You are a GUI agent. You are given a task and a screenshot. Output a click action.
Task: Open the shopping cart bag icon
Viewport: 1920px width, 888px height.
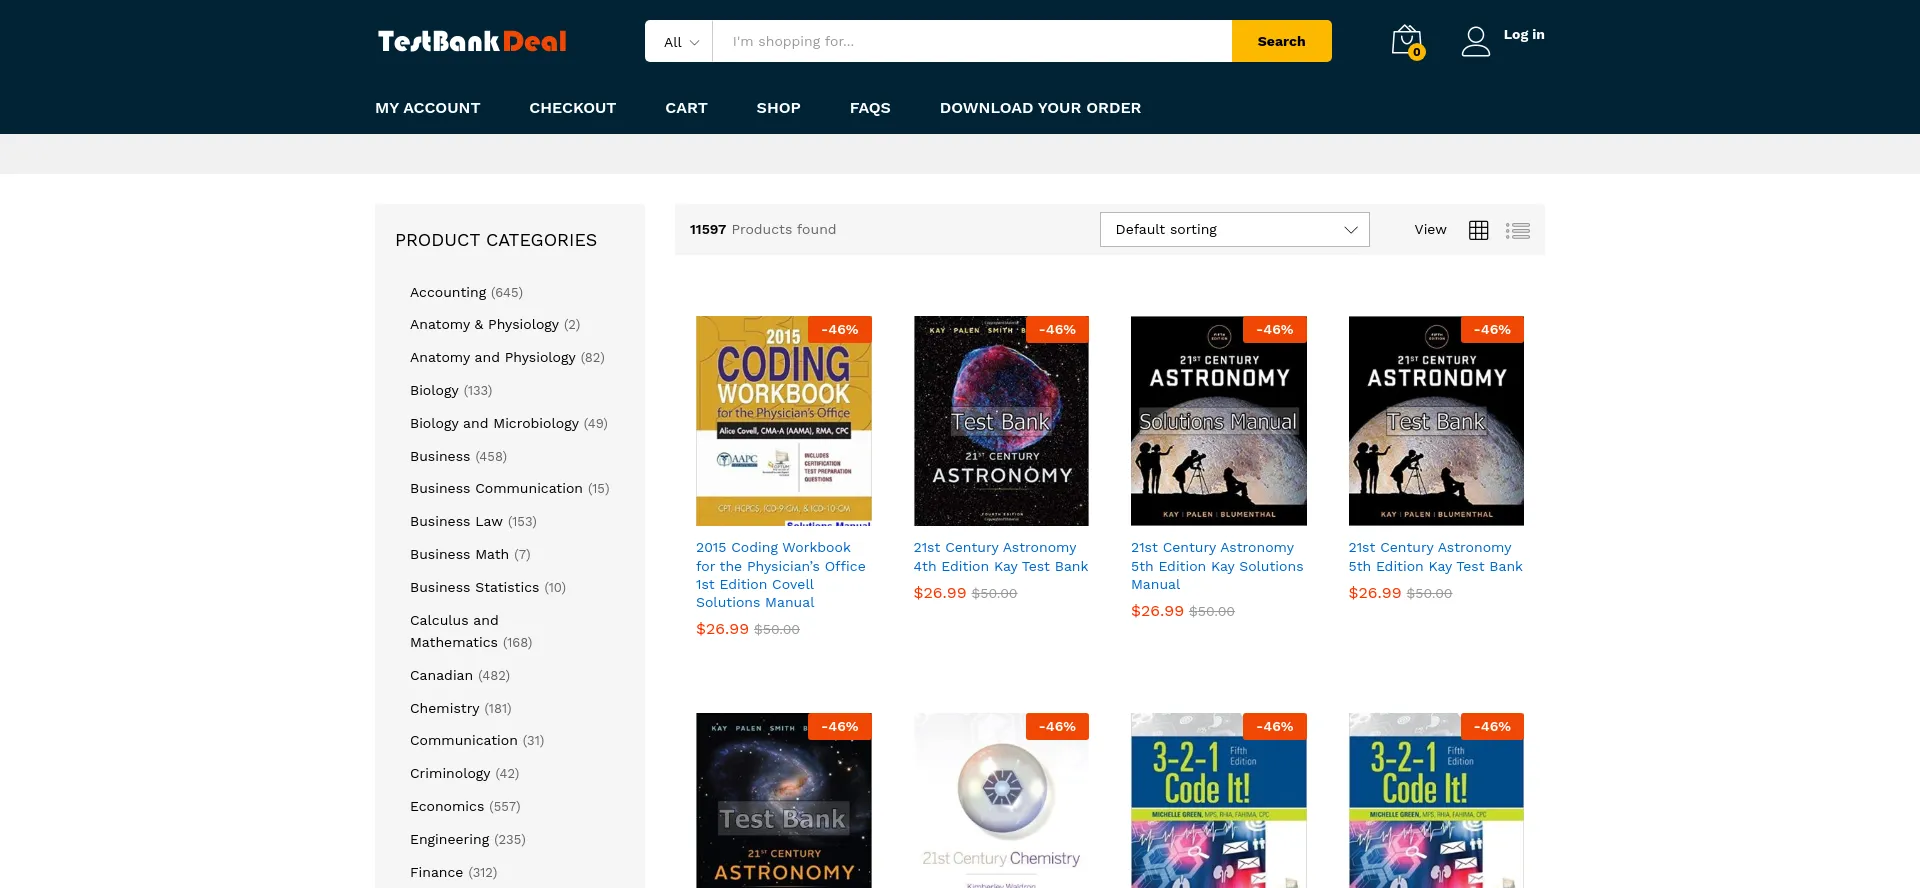(x=1405, y=41)
